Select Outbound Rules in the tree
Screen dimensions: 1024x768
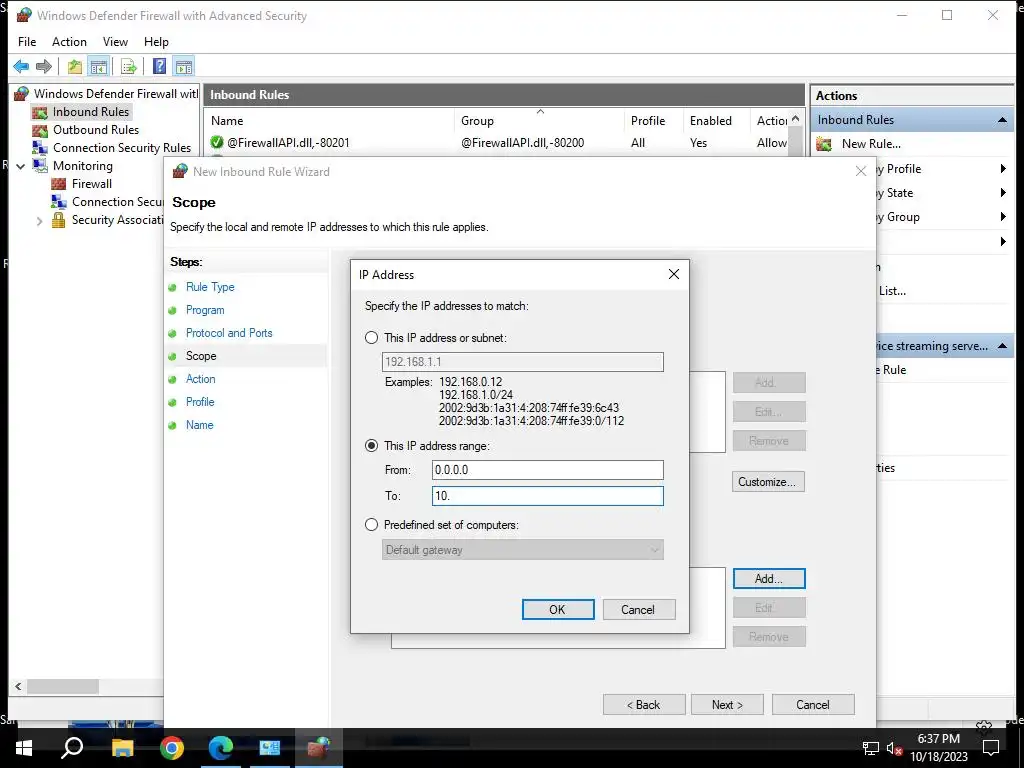[96, 130]
